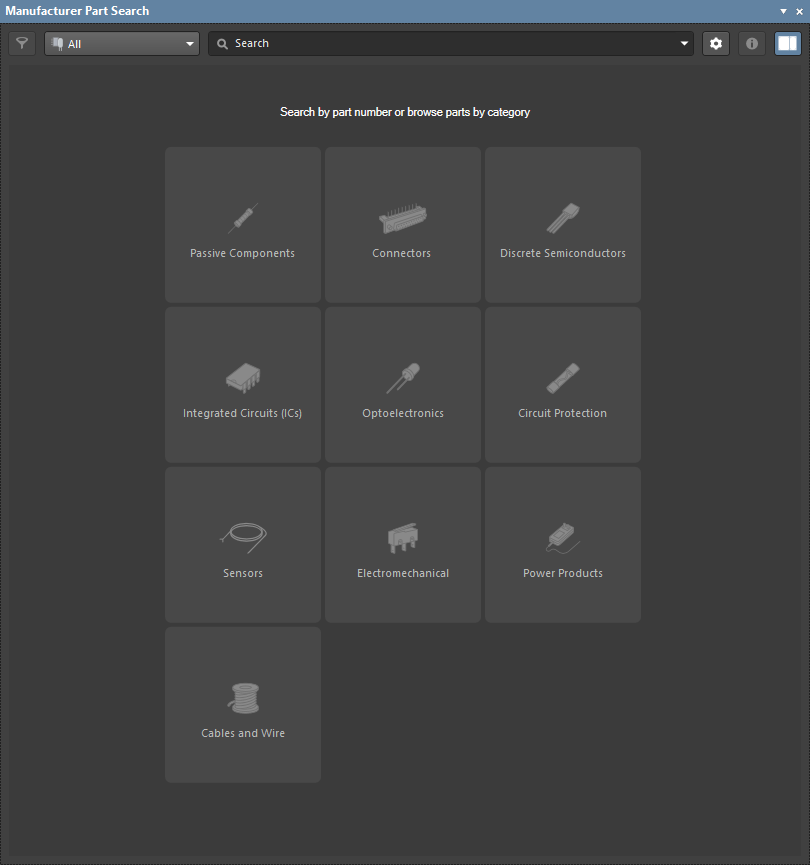Screen dimensions: 810x865
Task: Browse the Power Products category
Action: click(x=562, y=544)
